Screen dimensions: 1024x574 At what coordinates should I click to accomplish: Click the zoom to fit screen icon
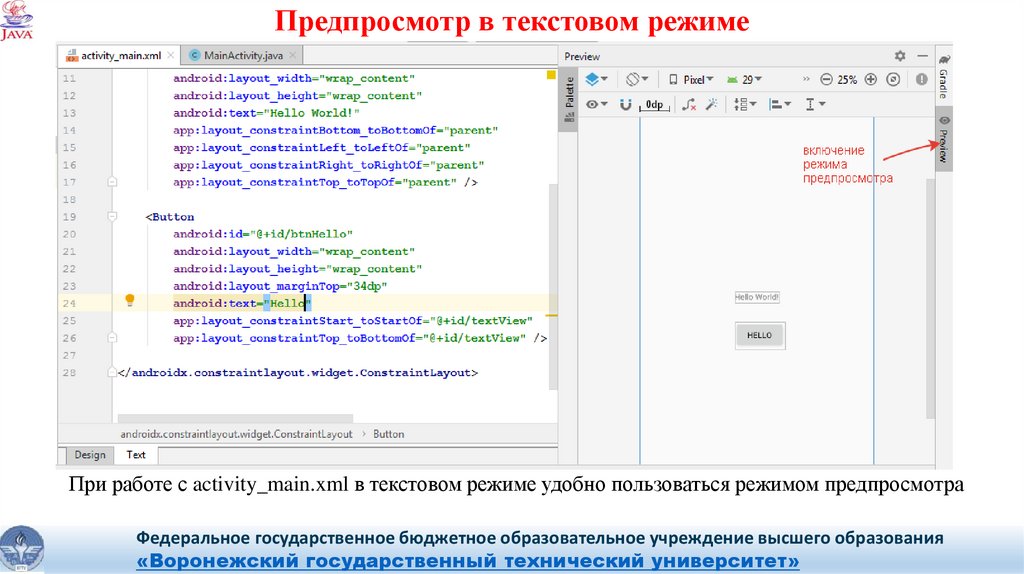pyautogui.click(x=893, y=79)
